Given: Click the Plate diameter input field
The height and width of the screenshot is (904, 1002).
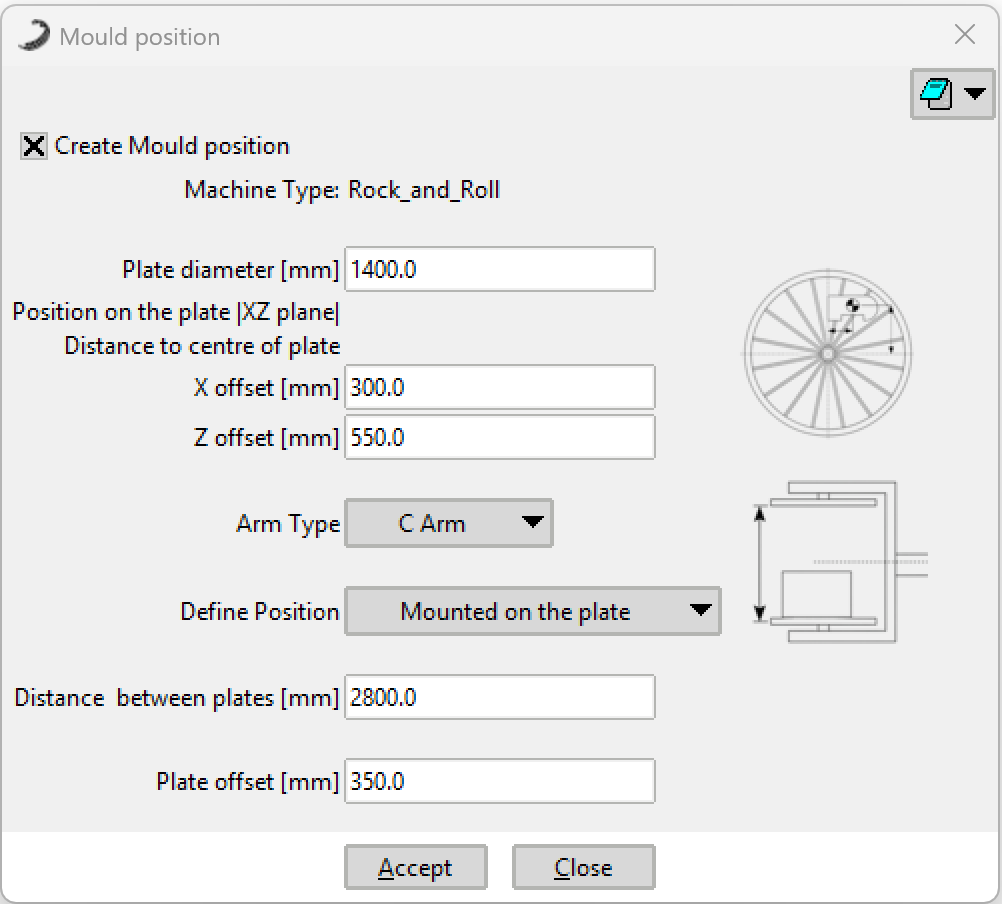Looking at the screenshot, I should [500, 269].
